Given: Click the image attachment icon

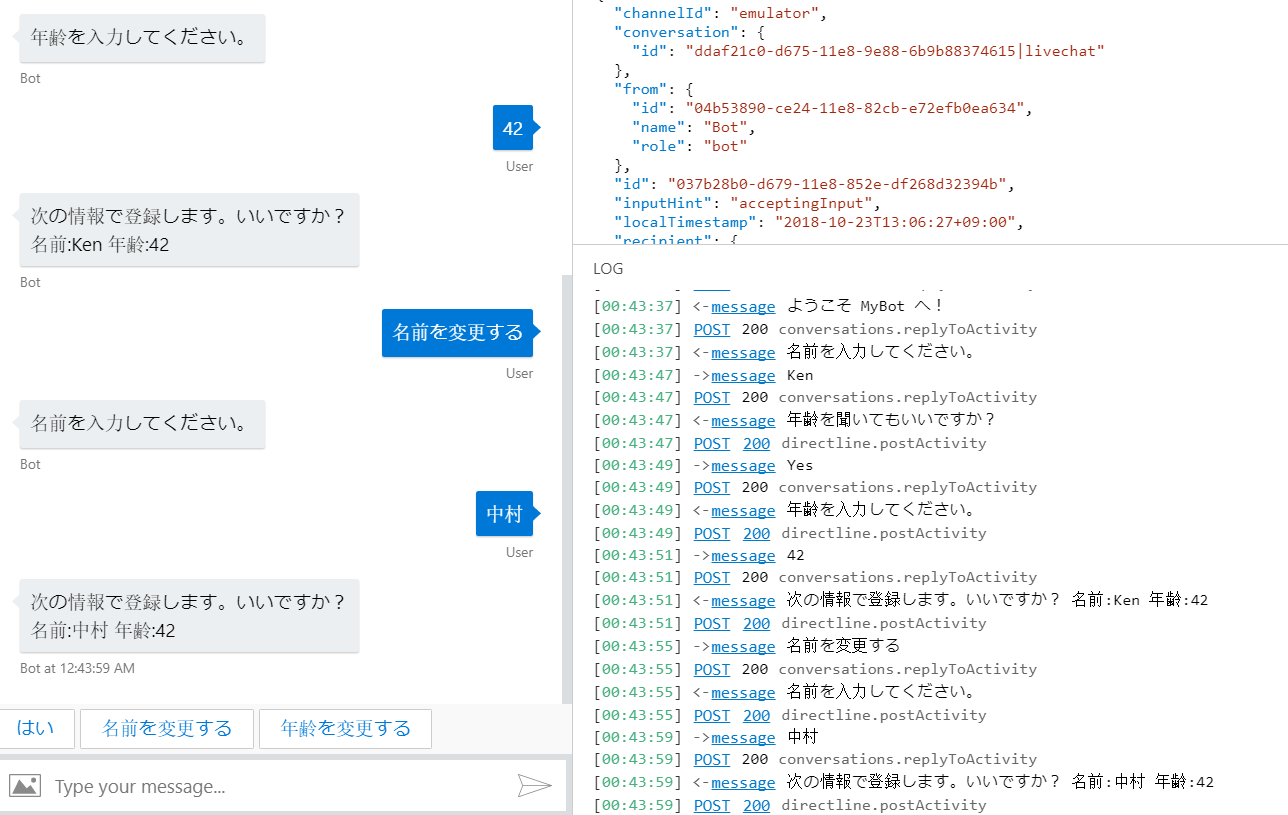Looking at the screenshot, I should tap(22, 786).
